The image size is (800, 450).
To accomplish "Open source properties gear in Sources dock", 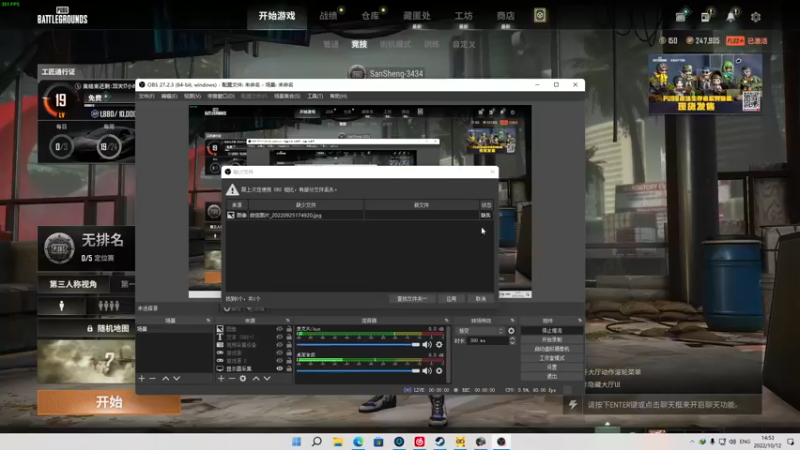I will click(x=243, y=379).
